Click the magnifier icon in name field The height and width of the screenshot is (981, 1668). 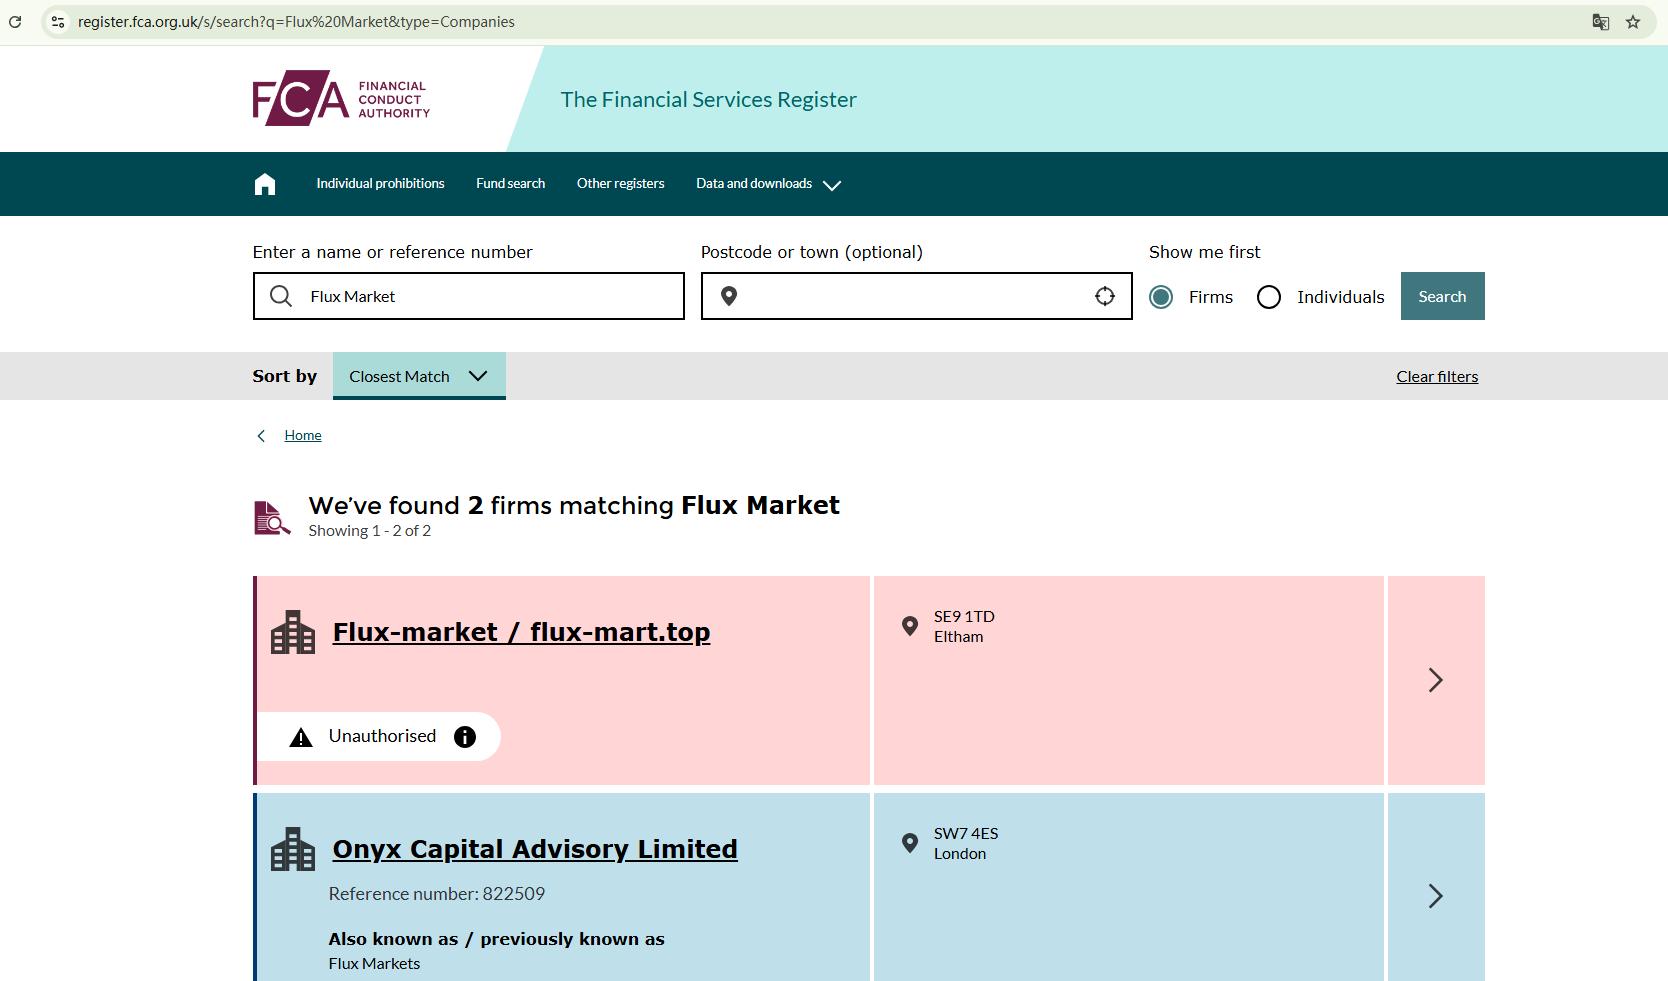pyautogui.click(x=281, y=296)
